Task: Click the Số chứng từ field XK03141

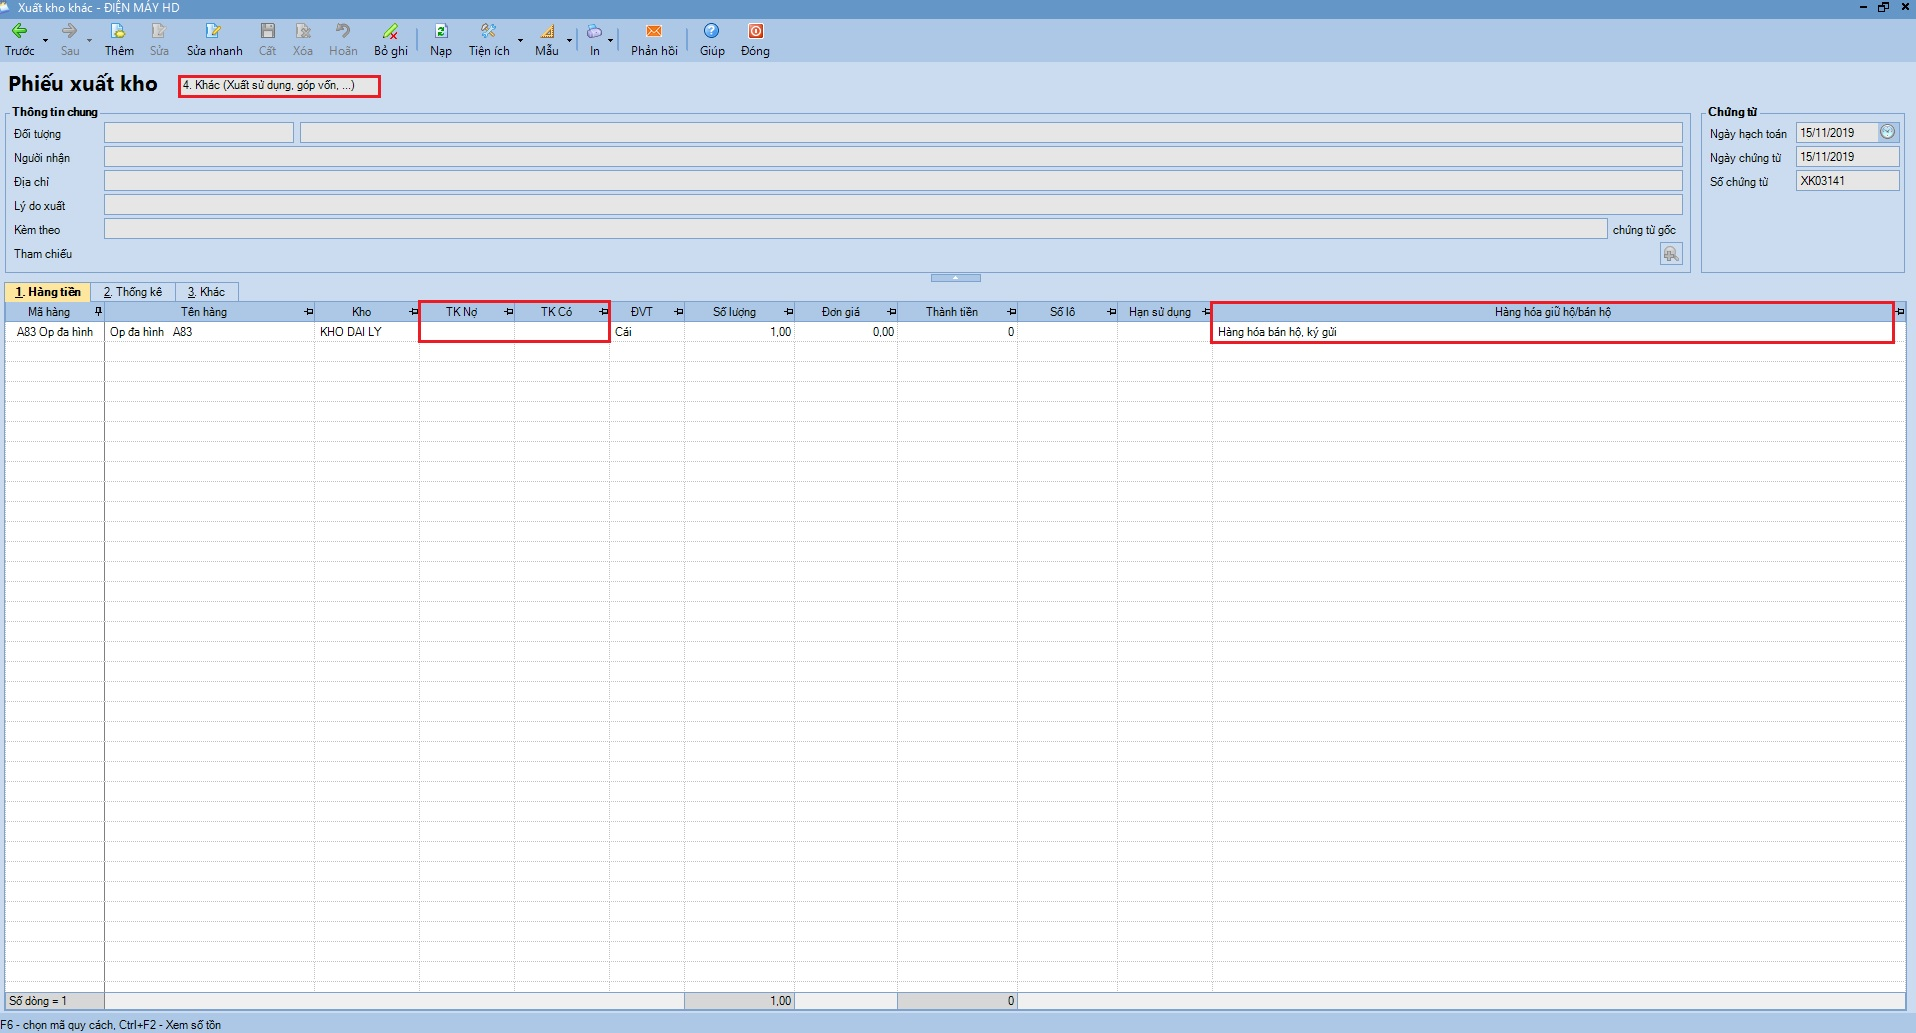Action: [x=1847, y=181]
